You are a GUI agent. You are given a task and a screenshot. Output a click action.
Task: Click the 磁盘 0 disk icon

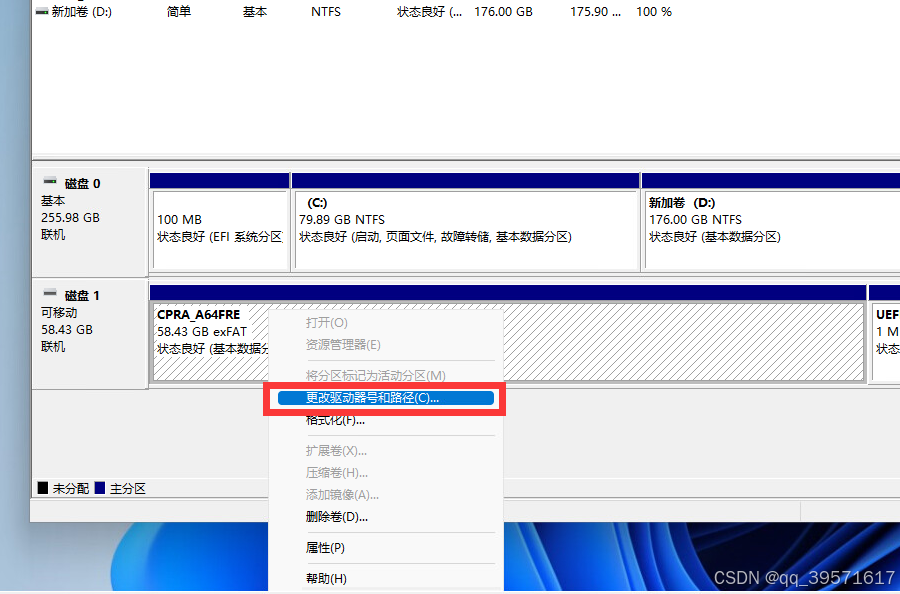51,181
